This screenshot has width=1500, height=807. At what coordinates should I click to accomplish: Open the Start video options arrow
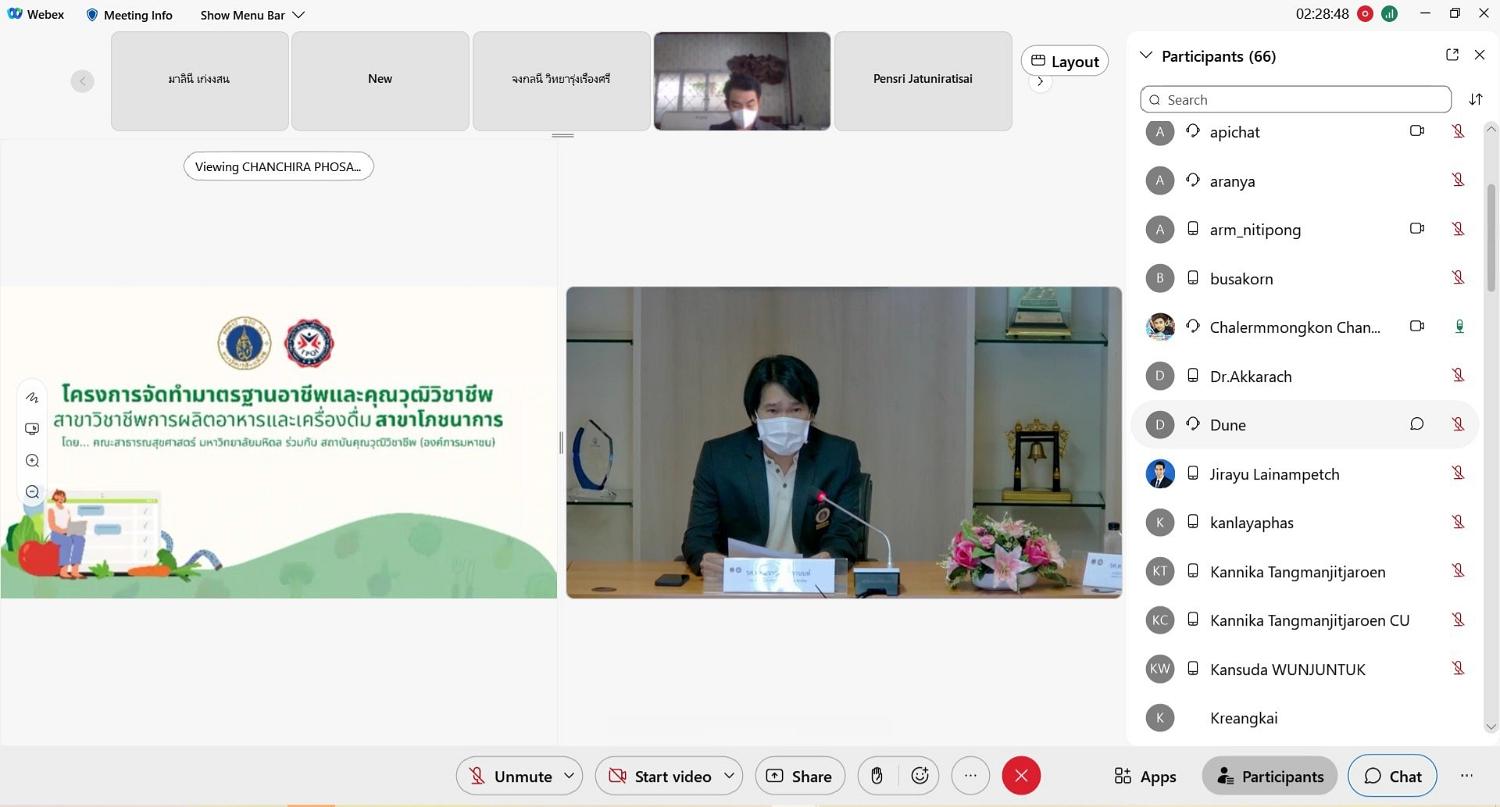[x=730, y=776]
